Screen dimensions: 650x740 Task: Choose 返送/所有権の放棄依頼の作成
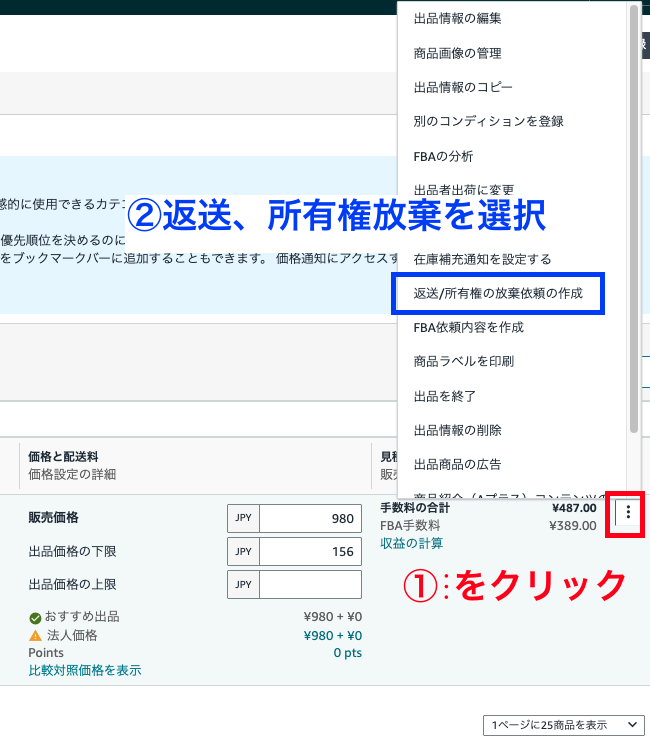498,294
